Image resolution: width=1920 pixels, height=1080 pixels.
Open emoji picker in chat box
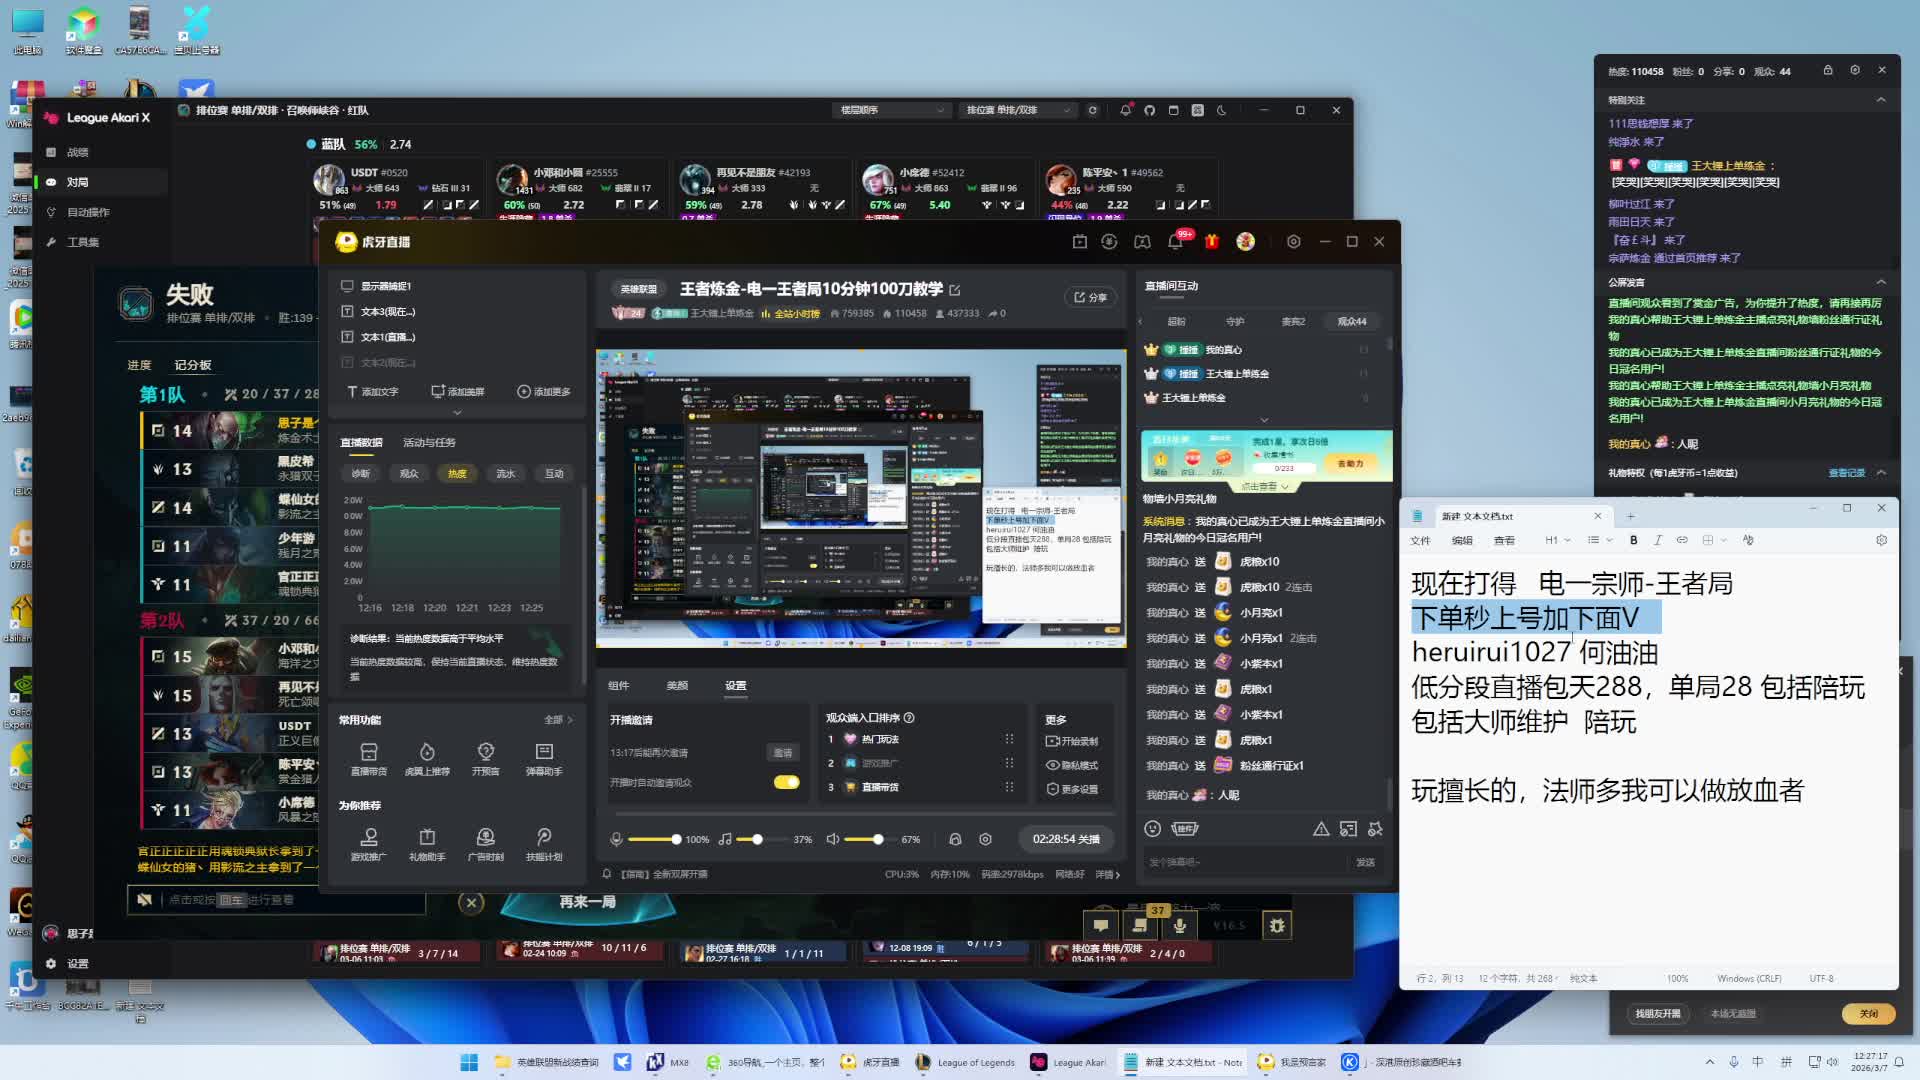pyautogui.click(x=1152, y=829)
